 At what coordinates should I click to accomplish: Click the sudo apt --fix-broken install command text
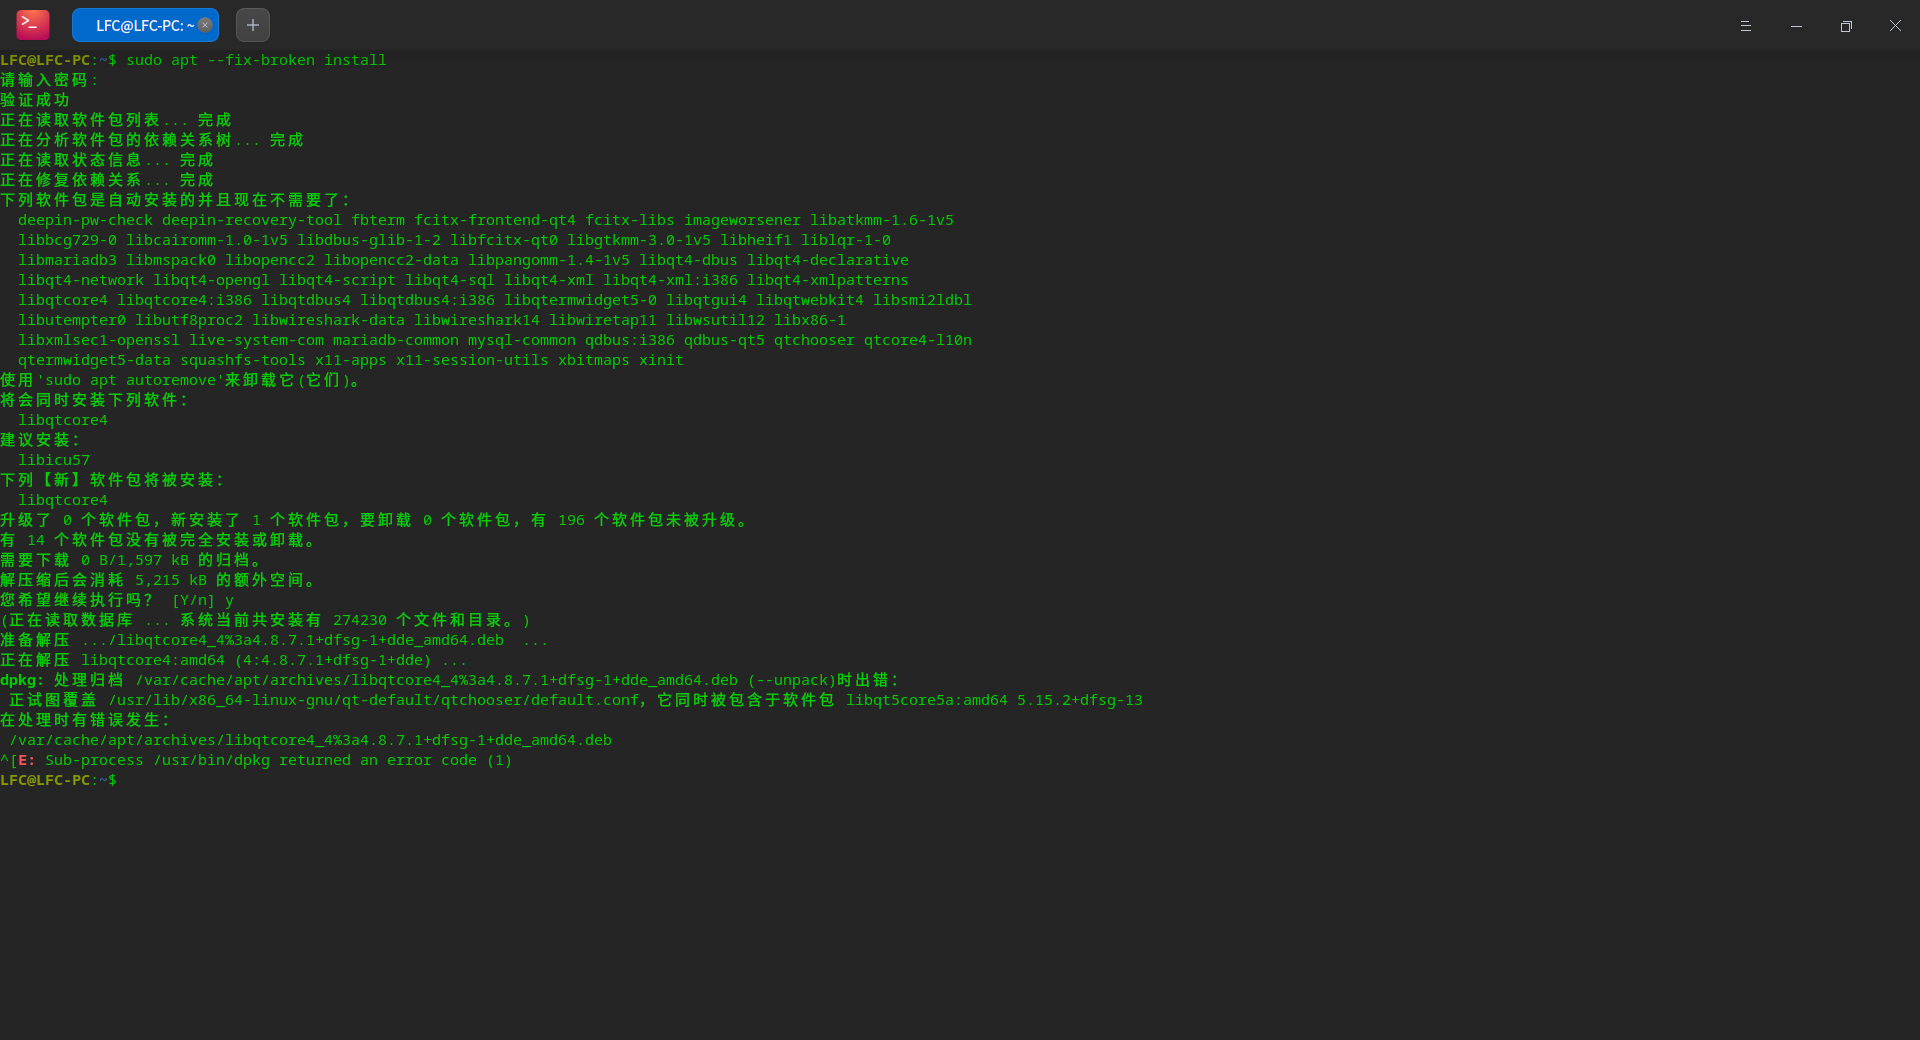click(255, 60)
